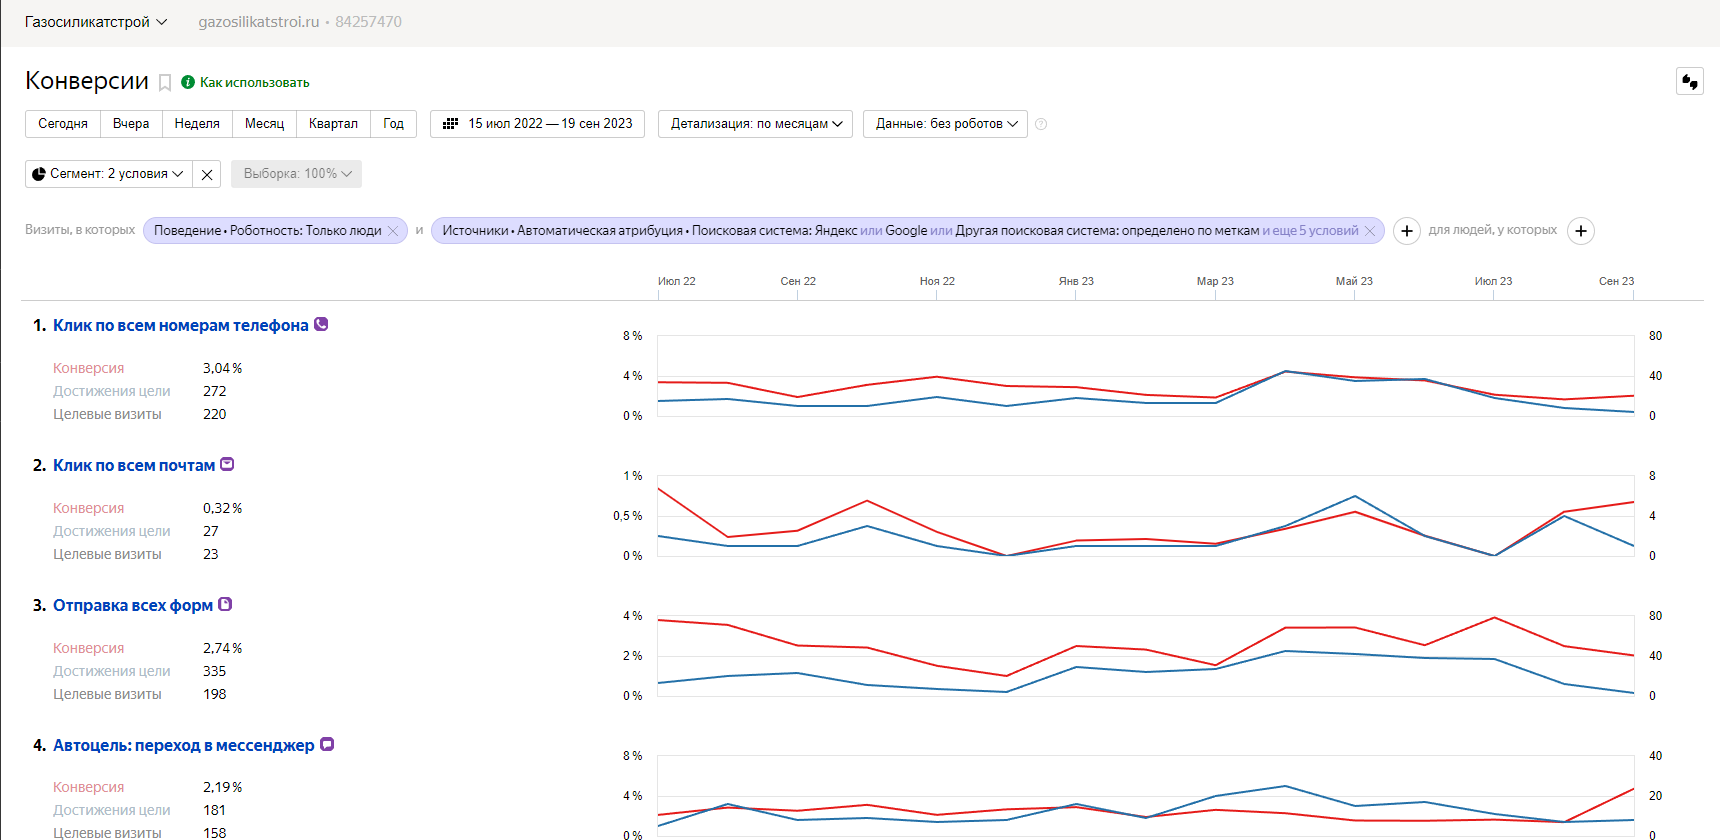
Task: Click the bookmark icon next to Конверсии
Action: (165, 83)
